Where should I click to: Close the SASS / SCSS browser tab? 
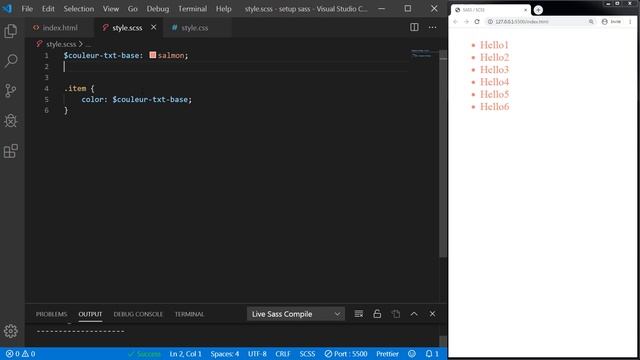point(525,10)
